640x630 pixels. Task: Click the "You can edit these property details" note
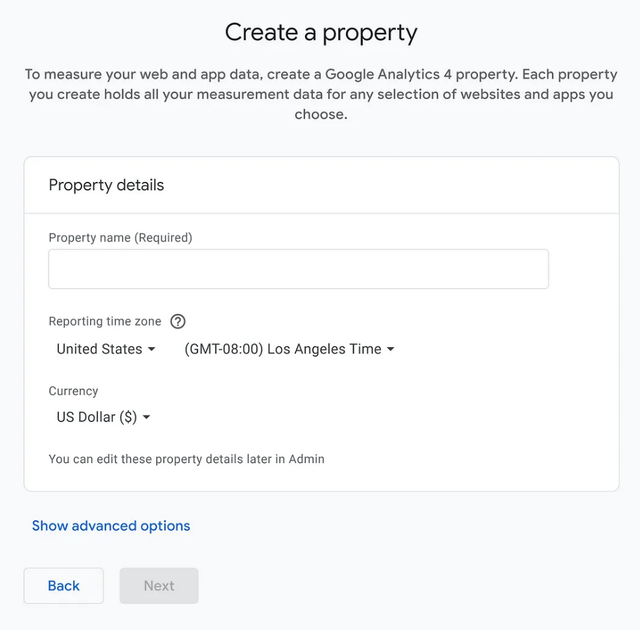[186, 459]
